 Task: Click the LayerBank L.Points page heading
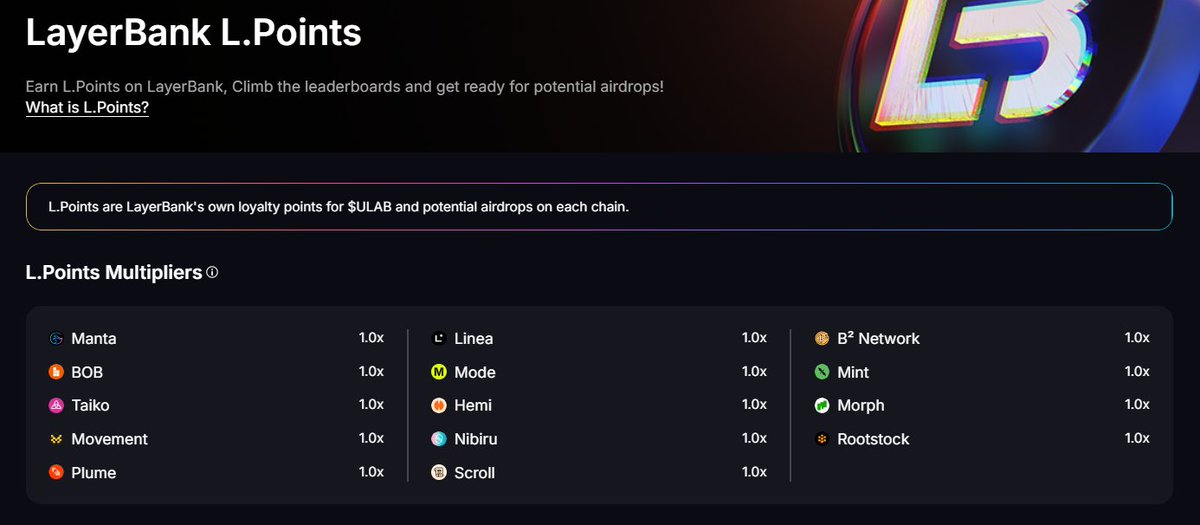pyautogui.click(x=193, y=33)
